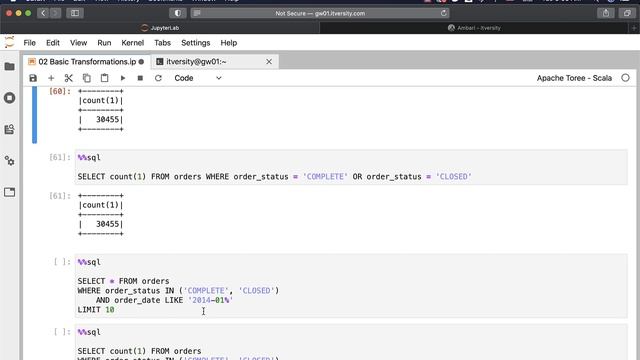Open the cell type Code dropdown
The width and height of the screenshot is (640, 360).
pyautogui.click(x=198, y=78)
